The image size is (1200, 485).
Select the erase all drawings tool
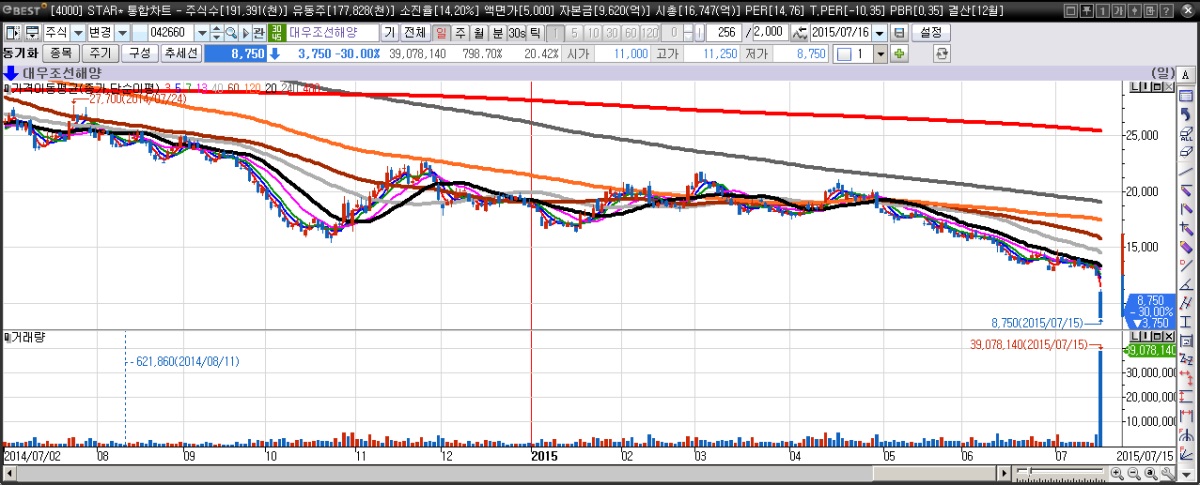pyautogui.click(x=1186, y=134)
